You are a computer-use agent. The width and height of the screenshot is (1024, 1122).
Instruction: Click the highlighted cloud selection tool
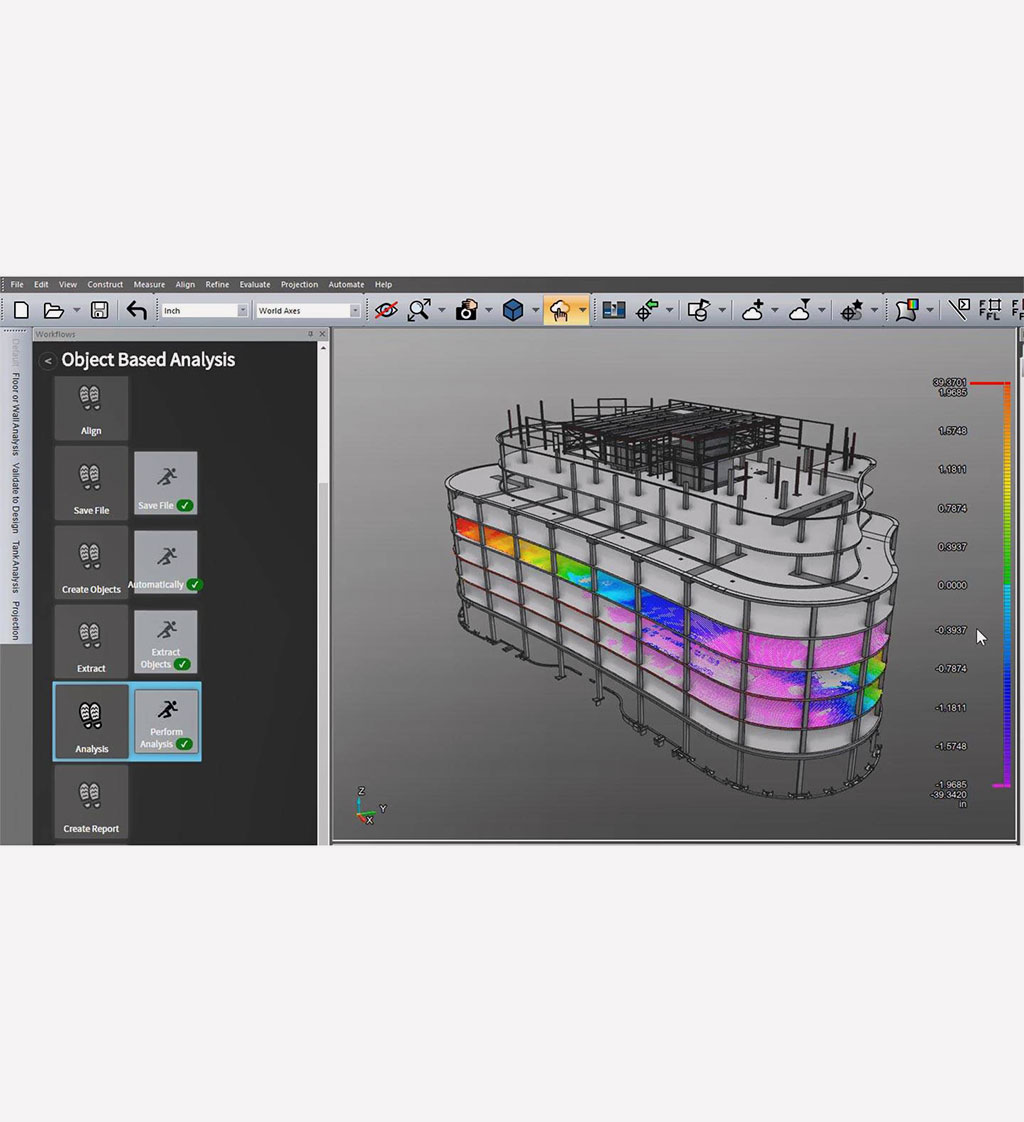pyautogui.click(x=559, y=311)
